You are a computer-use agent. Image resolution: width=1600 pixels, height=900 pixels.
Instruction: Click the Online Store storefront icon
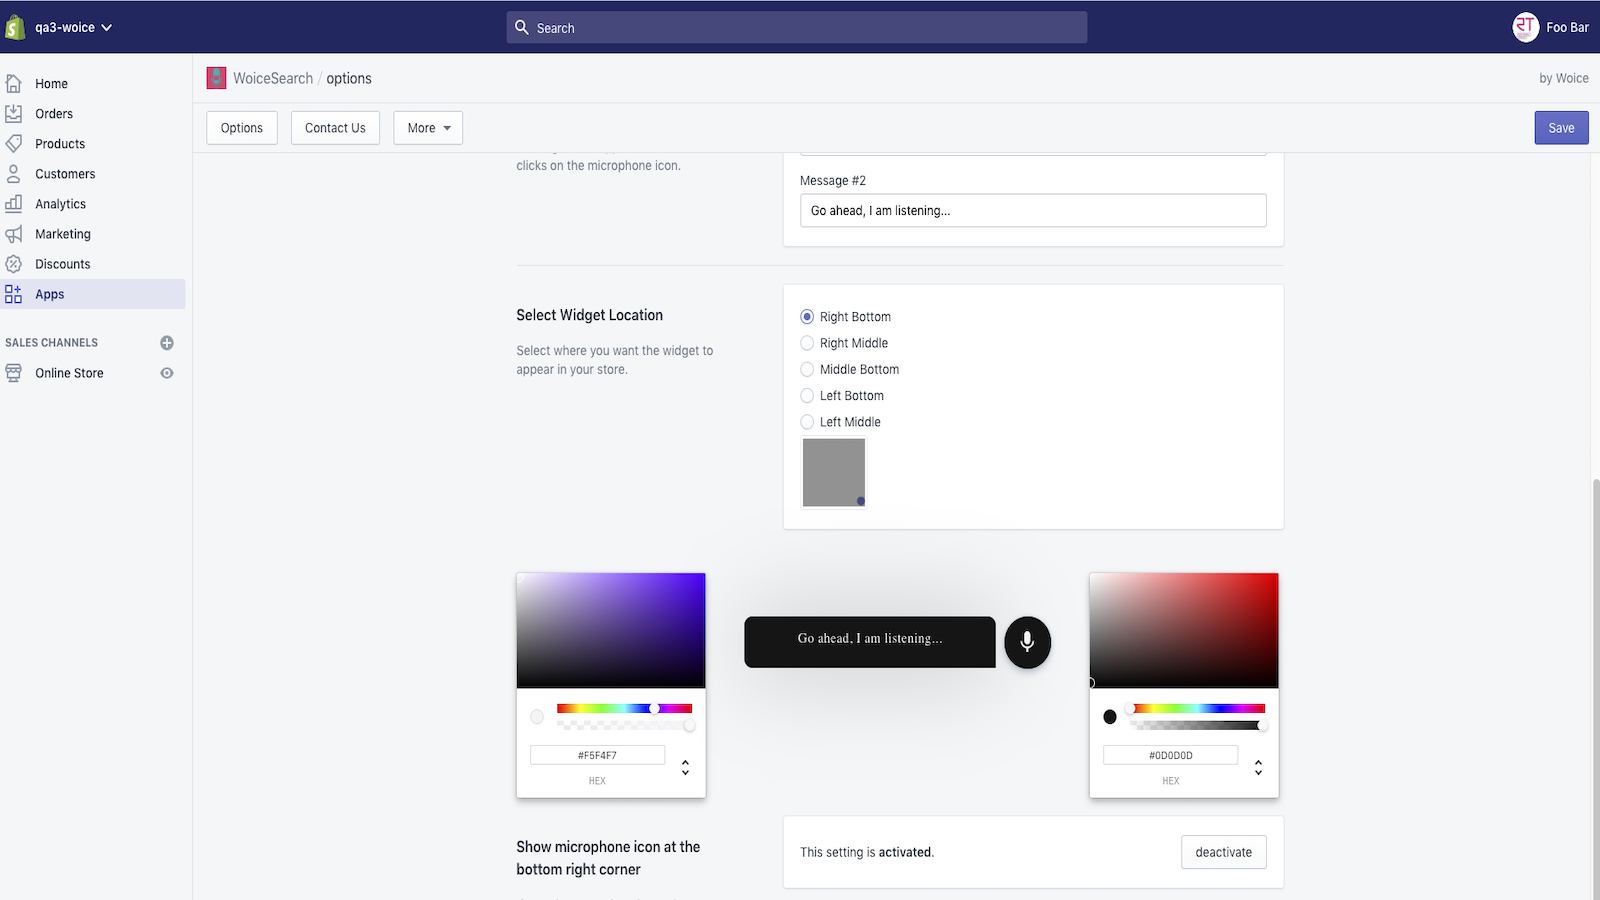(14, 373)
